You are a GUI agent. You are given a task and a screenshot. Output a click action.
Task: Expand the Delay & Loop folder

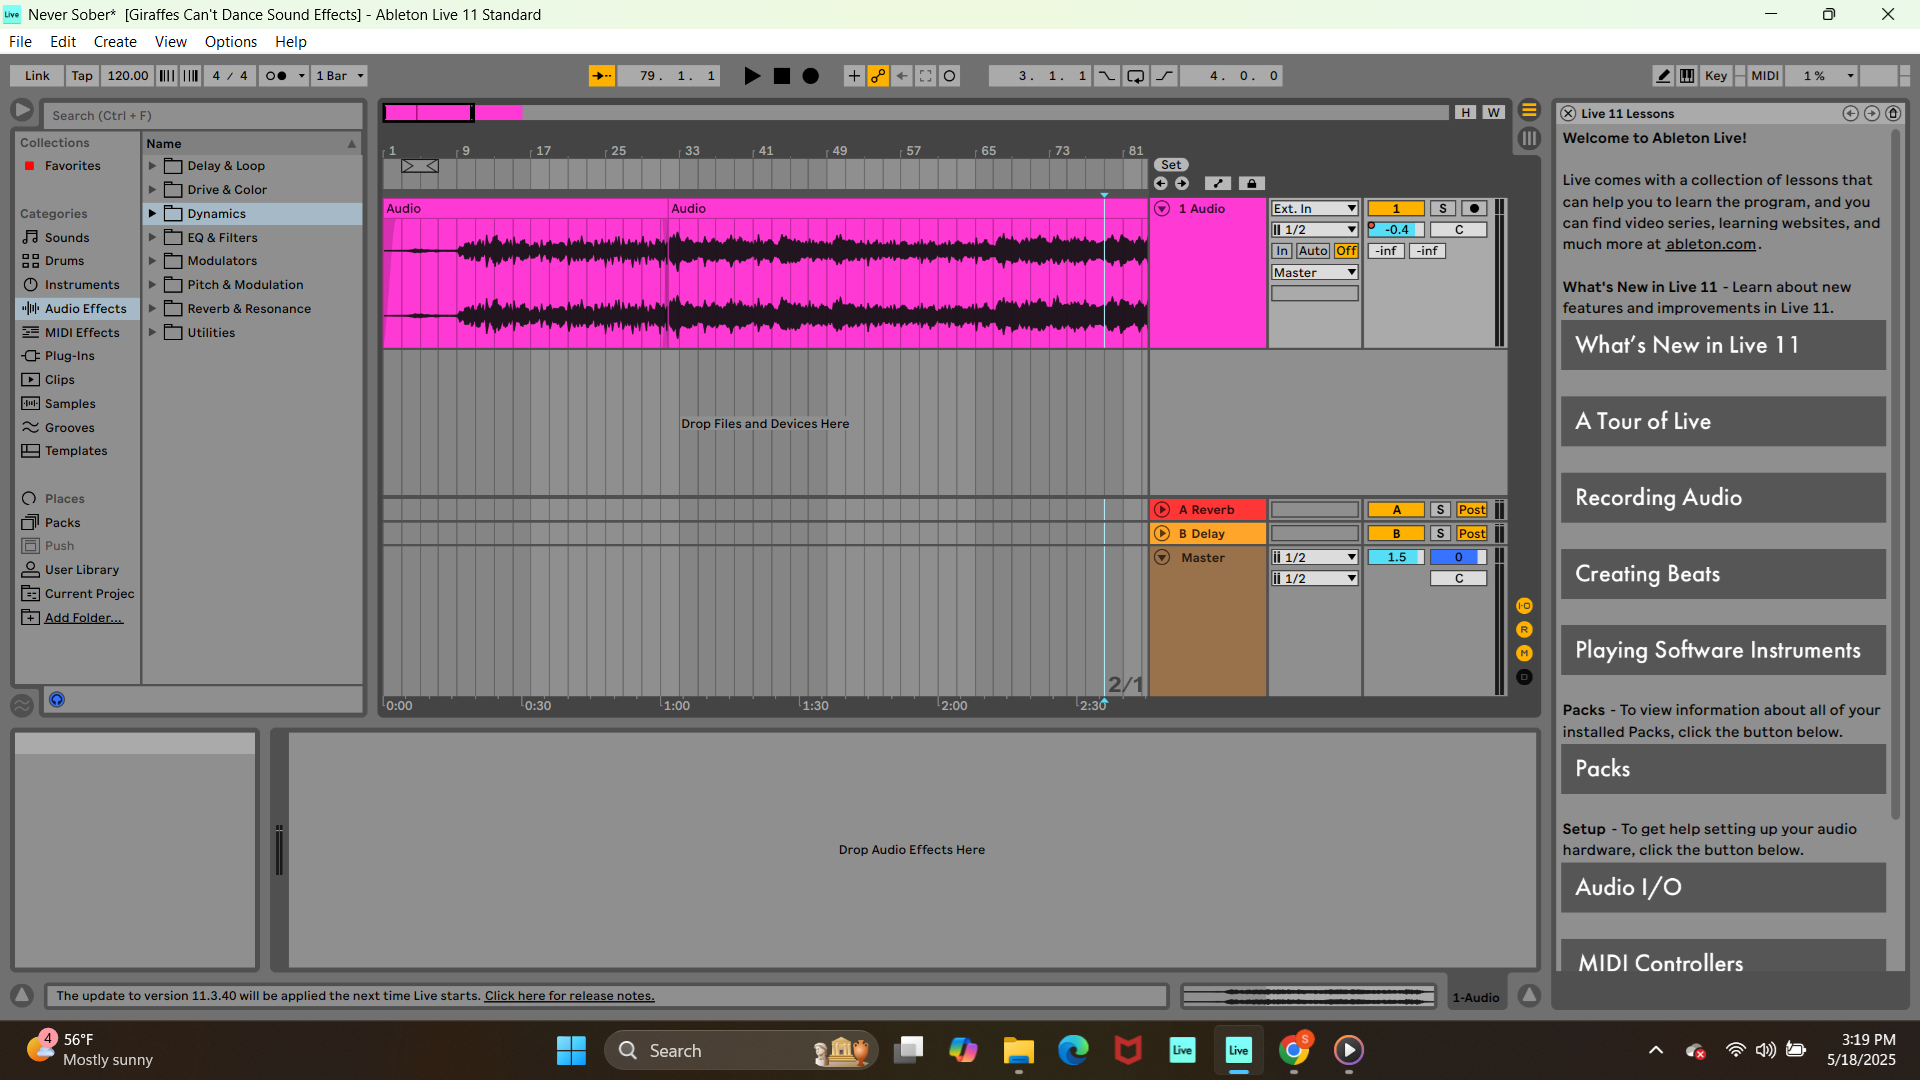tap(152, 166)
